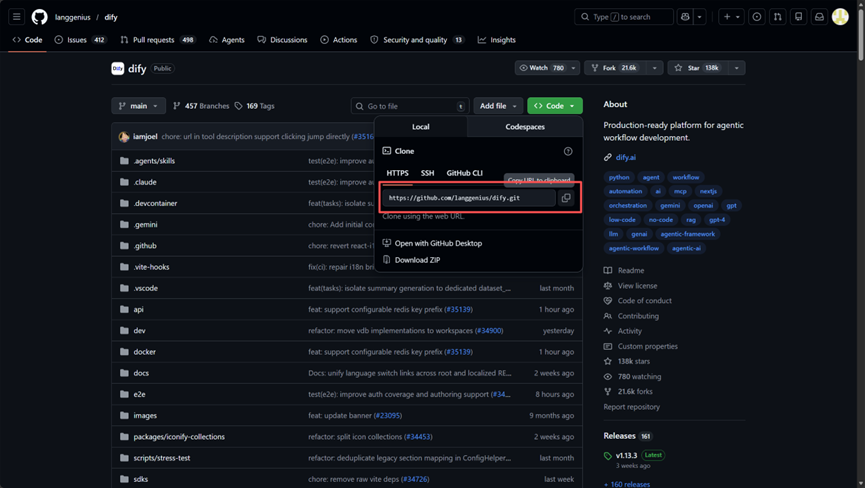Toggle the green Code dropdown button
The image size is (865, 488).
tap(554, 106)
